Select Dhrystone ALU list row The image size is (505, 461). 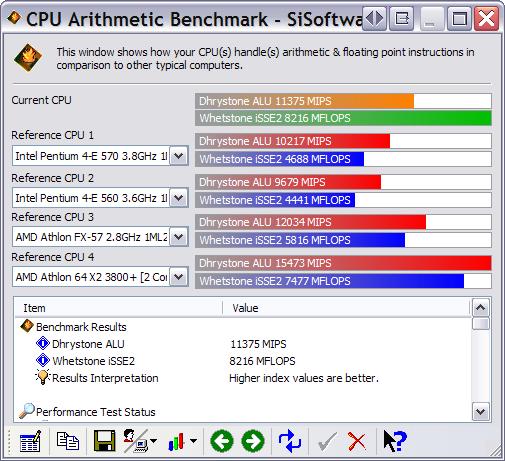243,344
